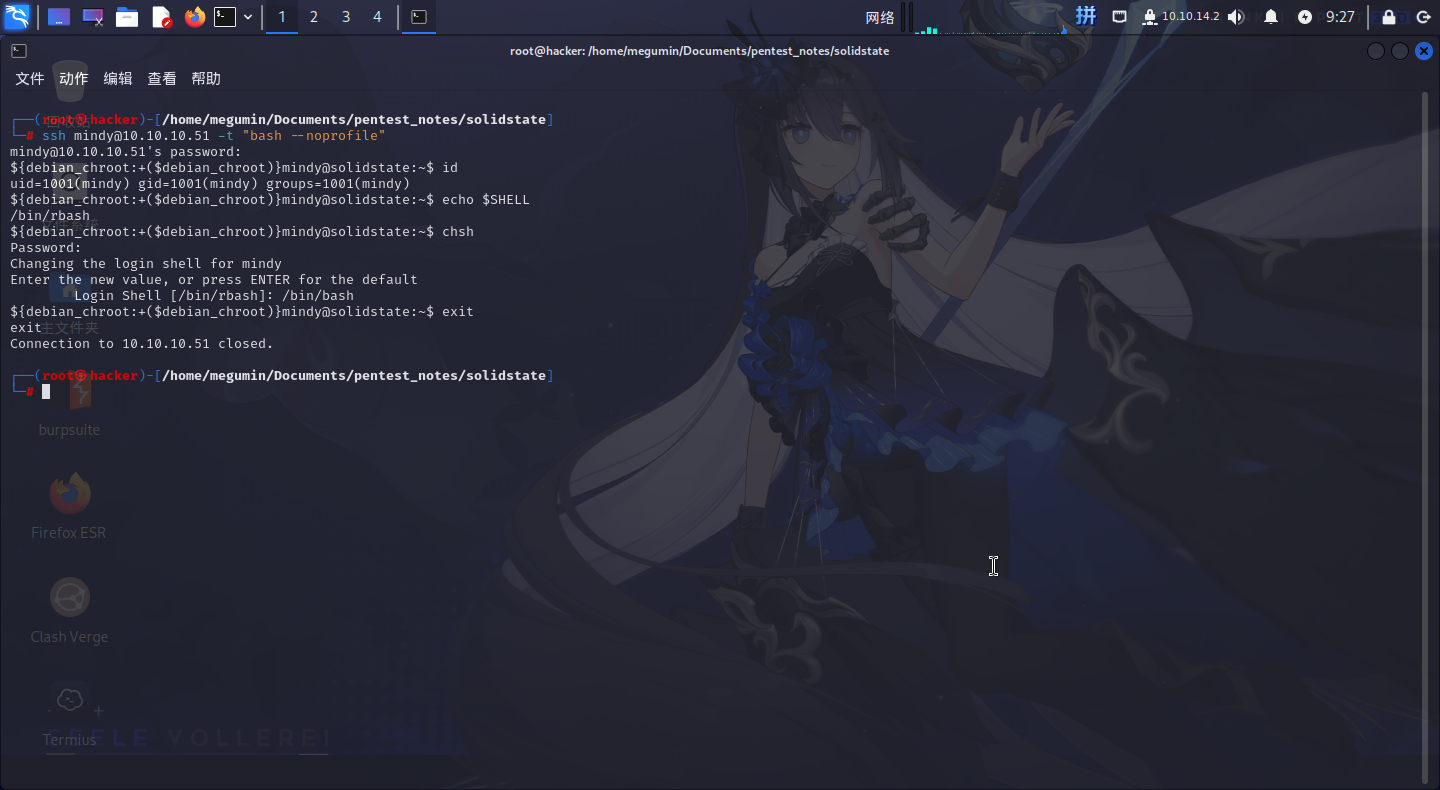Click the show desktop panel icon
The image size is (1440, 790).
point(59,17)
